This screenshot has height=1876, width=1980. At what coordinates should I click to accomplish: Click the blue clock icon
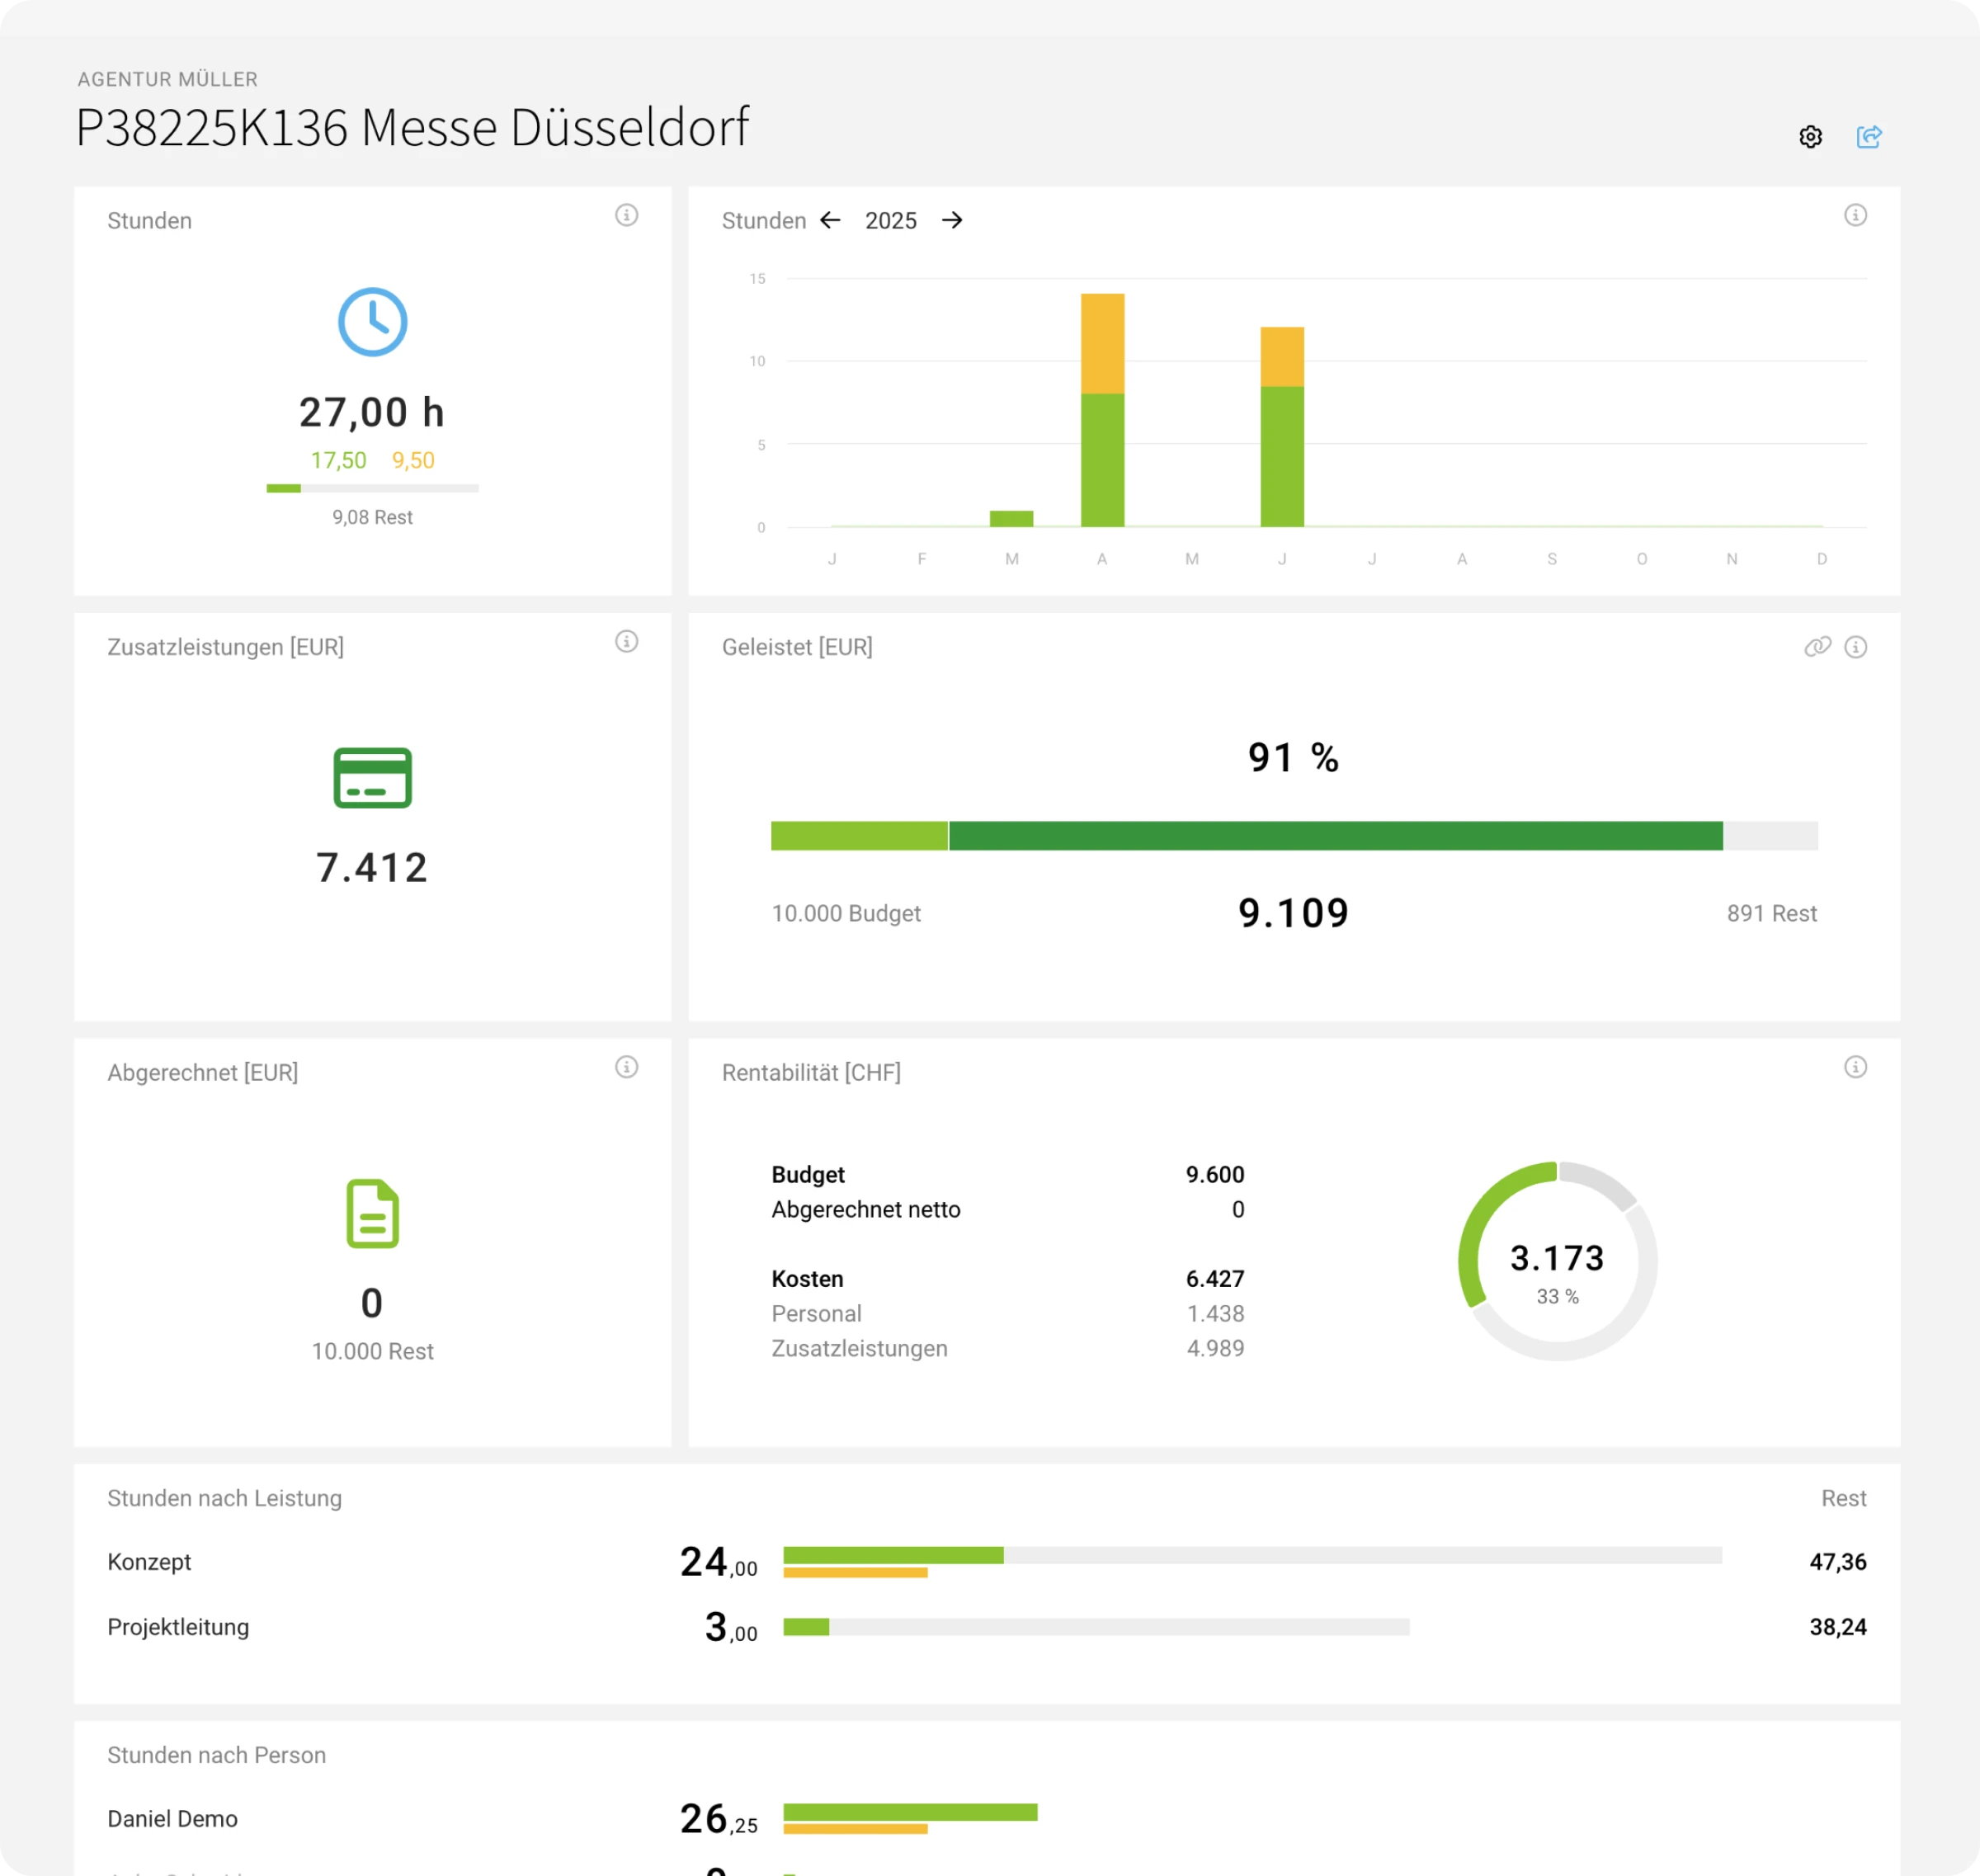click(372, 322)
